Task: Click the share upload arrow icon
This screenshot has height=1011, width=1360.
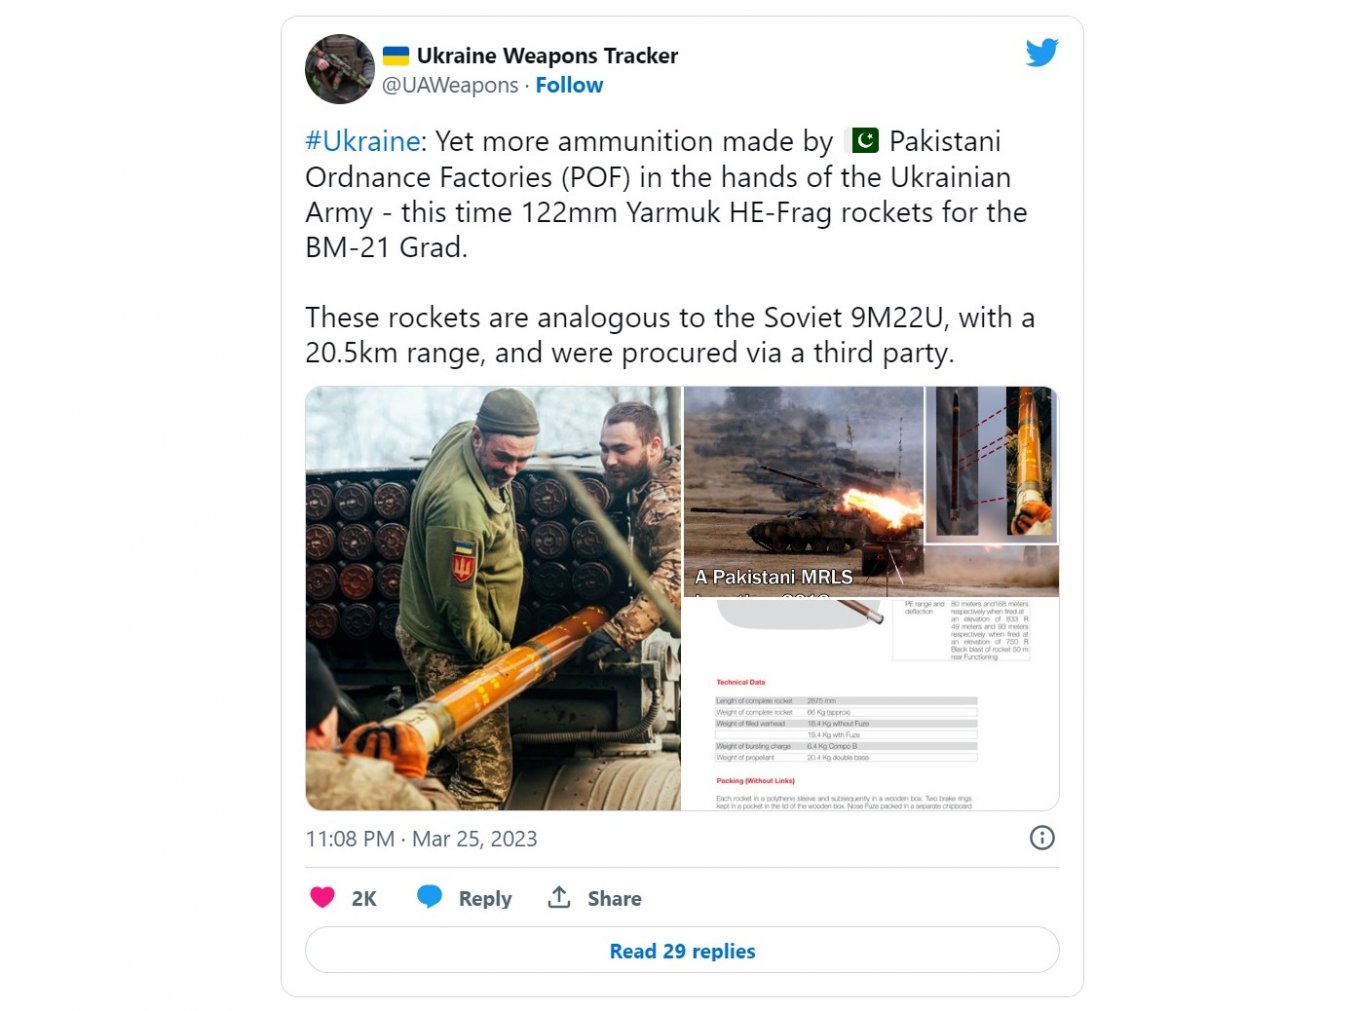Action: tap(559, 897)
